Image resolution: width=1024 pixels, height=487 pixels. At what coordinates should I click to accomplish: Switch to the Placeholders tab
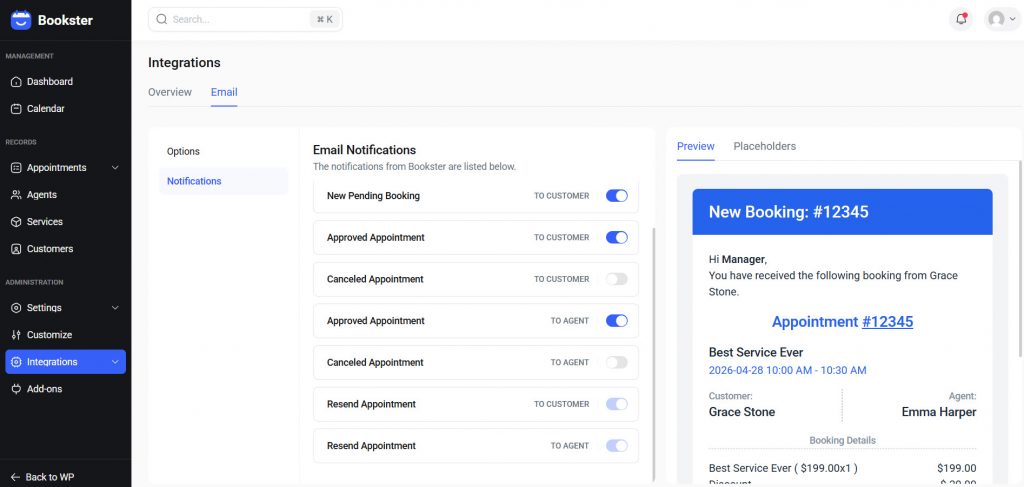click(x=765, y=146)
